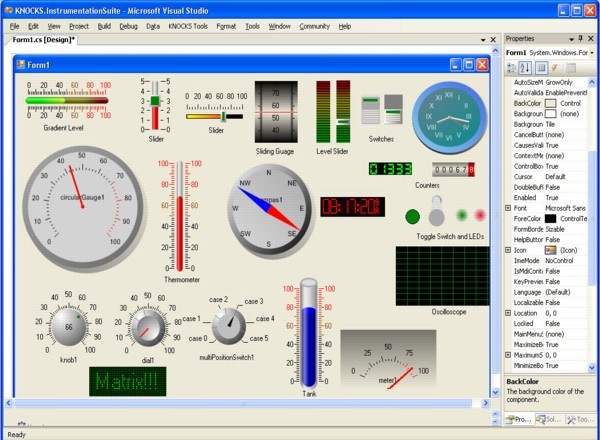
Task: Click the Form1 window title icon
Action: pos(20,64)
